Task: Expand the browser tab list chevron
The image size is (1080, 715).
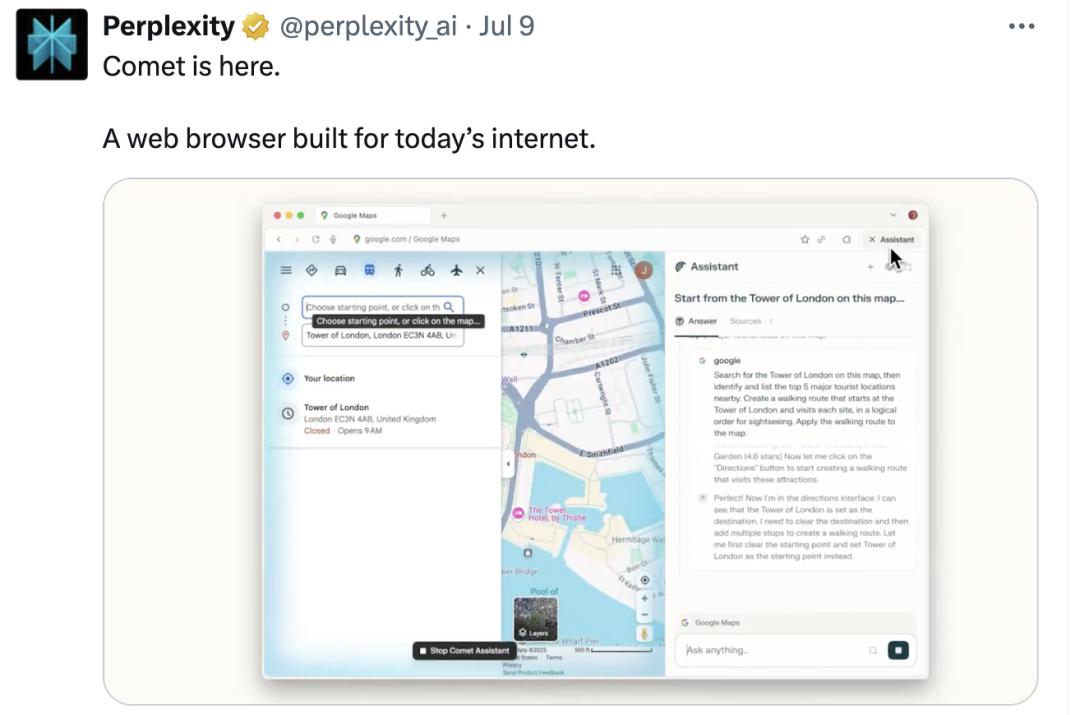Action: click(893, 215)
